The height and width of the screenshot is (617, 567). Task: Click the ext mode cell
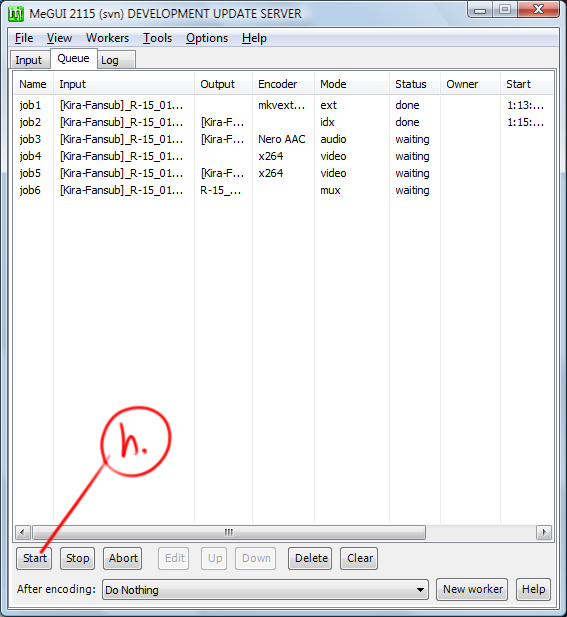[329, 105]
